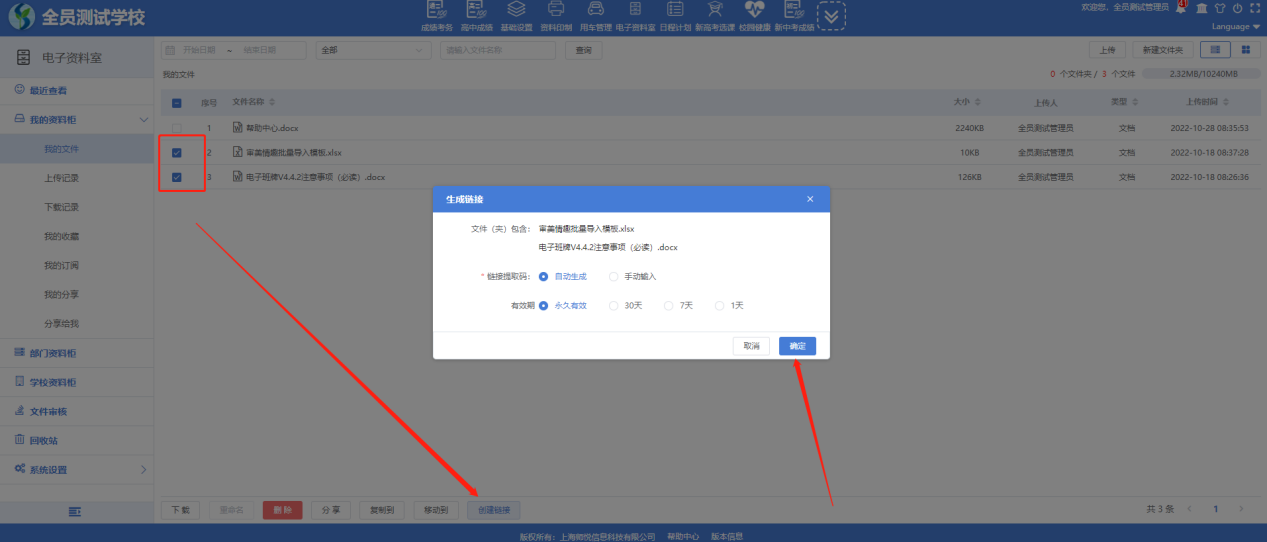Toggle the select-all header checkbox
1267x542 pixels.
click(177, 102)
